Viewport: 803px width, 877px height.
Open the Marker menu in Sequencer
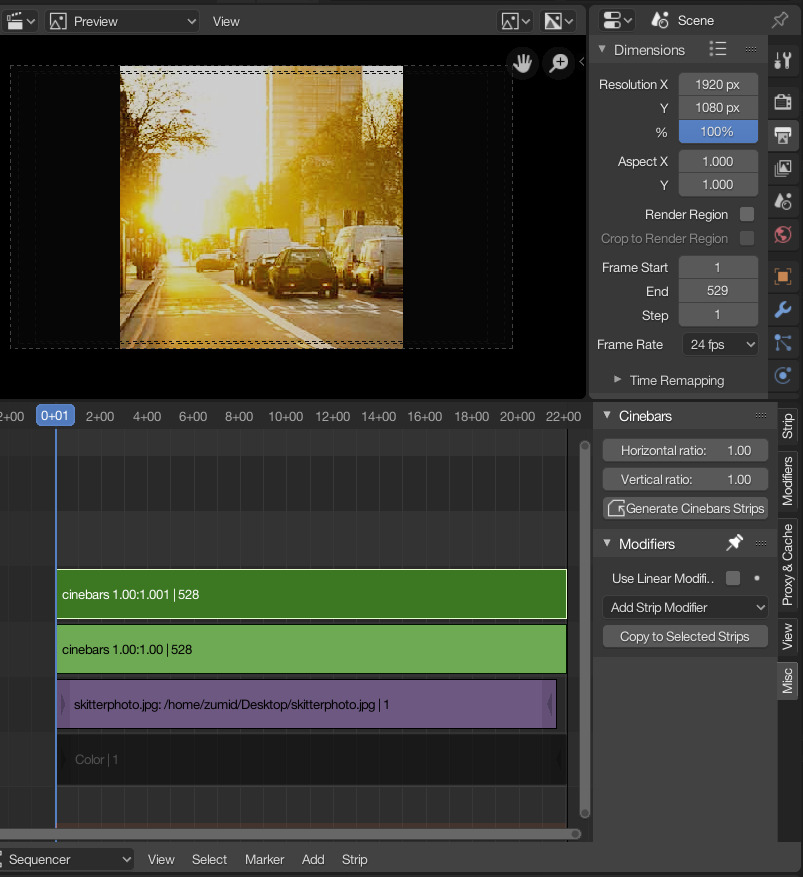pos(264,859)
